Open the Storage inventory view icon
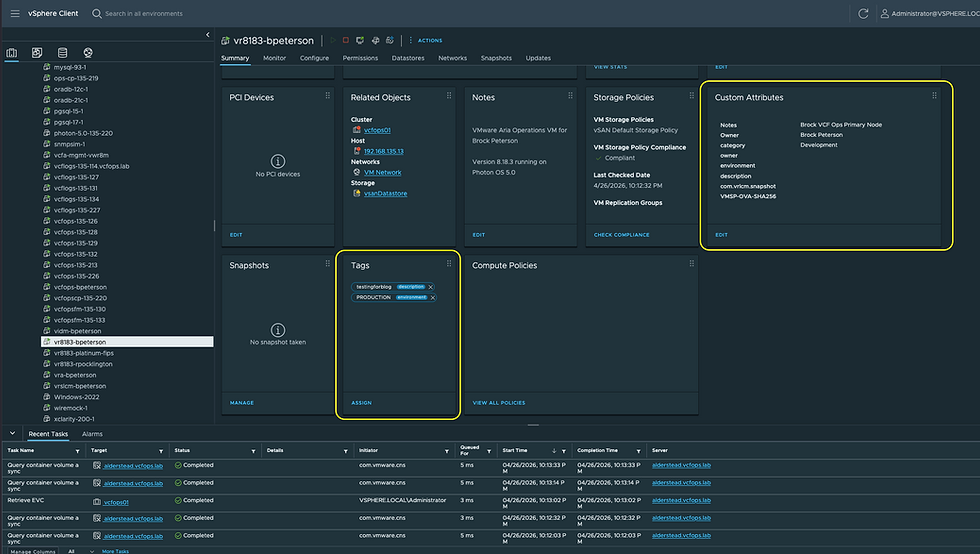 (x=63, y=52)
